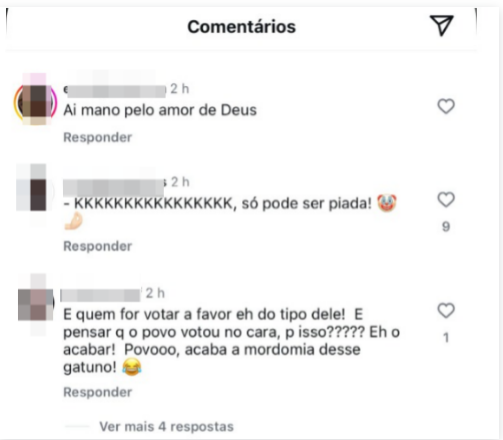The image size is (503, 440).
Task: View the 9 likes count
Action: [x=446, y=227]
